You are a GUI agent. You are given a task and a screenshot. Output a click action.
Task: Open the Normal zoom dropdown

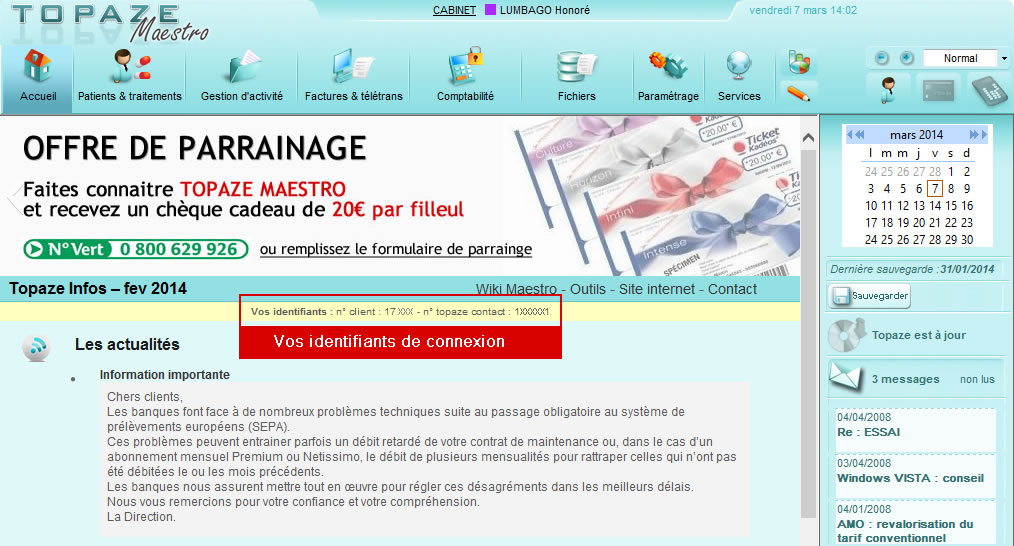(1004, 58)
